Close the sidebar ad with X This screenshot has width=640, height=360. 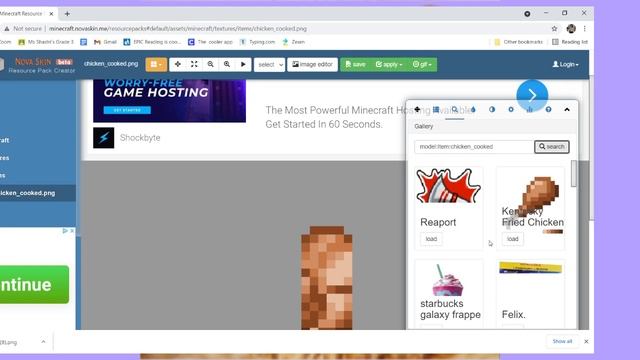coord(72,231)
